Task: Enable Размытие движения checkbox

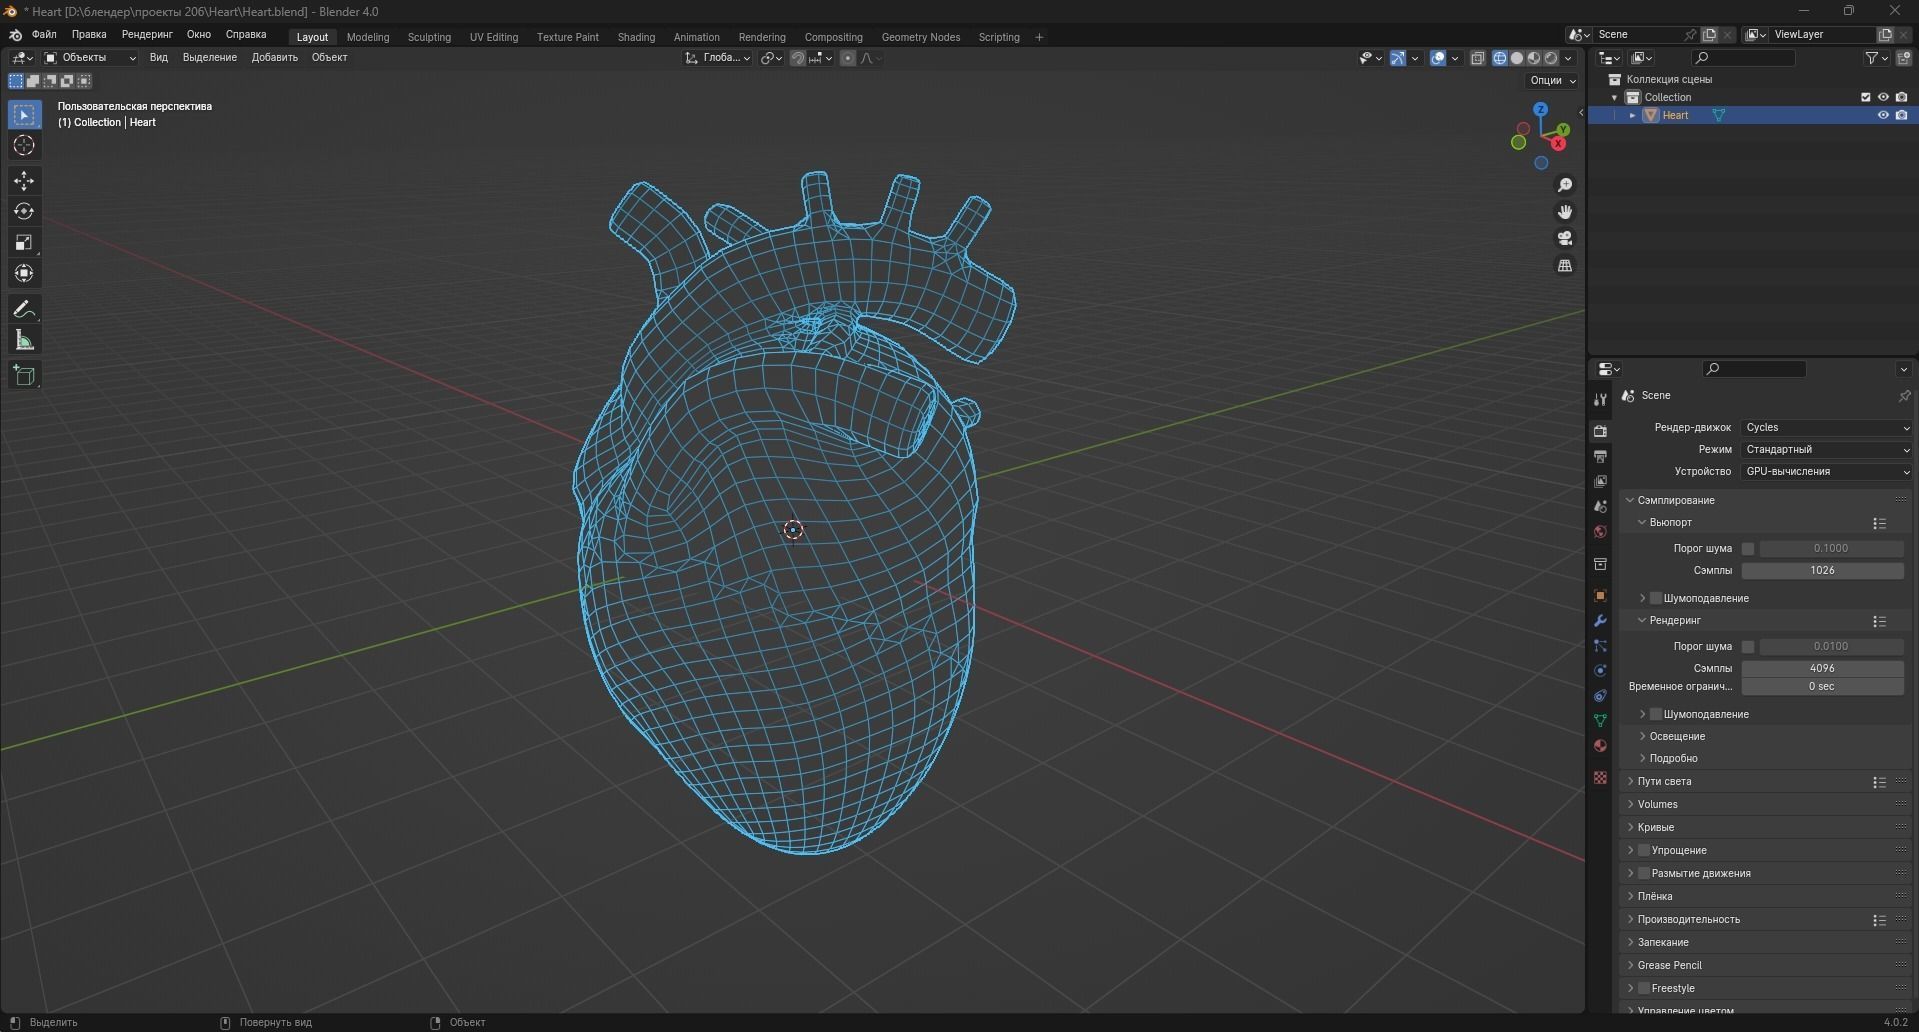Action: 1644,873
